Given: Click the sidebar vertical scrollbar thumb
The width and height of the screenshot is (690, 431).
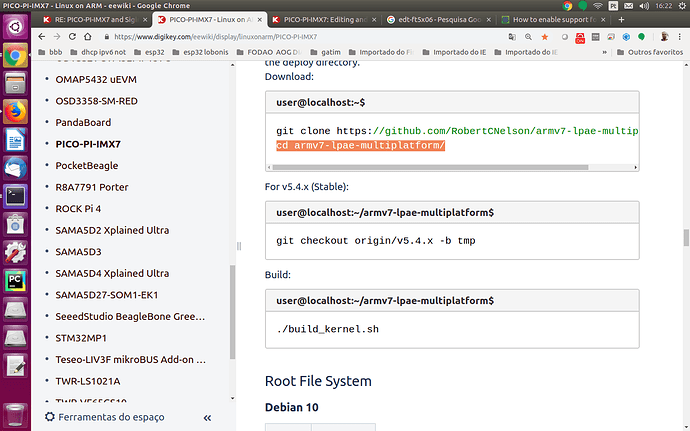Looking at the screenshot, I should click(232, 312).
